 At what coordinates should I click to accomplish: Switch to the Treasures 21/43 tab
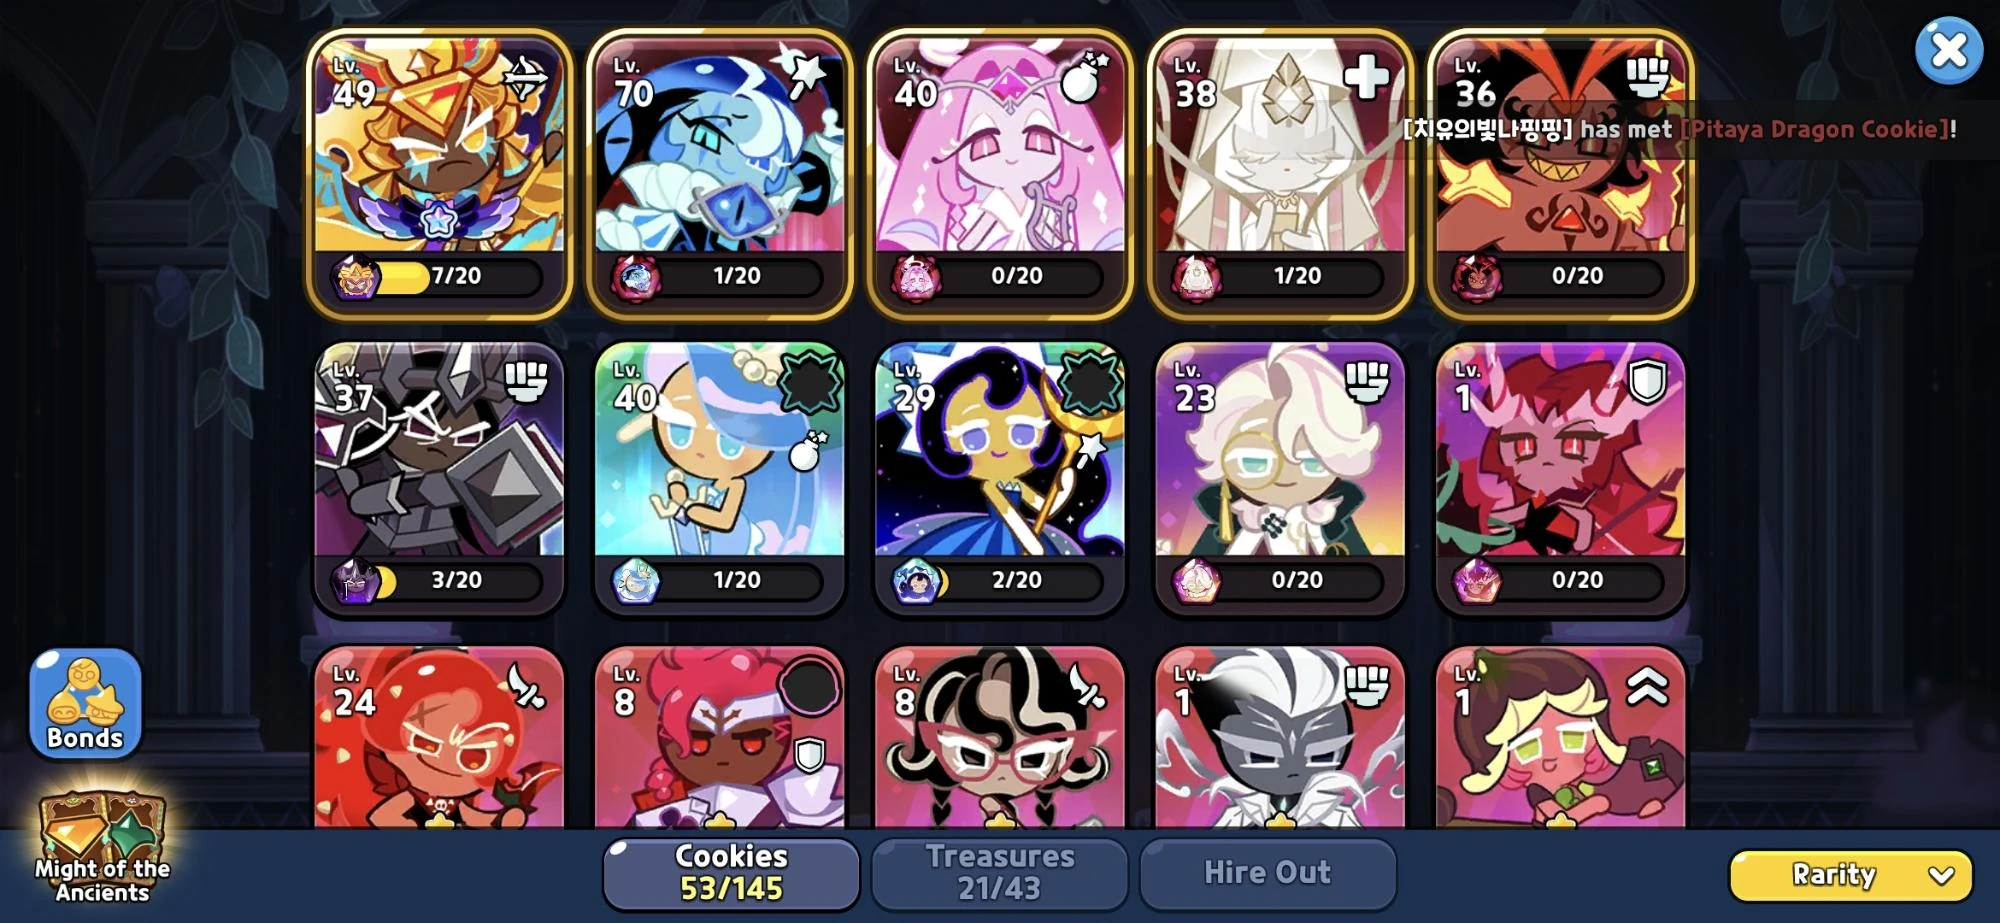pos(999,873)
